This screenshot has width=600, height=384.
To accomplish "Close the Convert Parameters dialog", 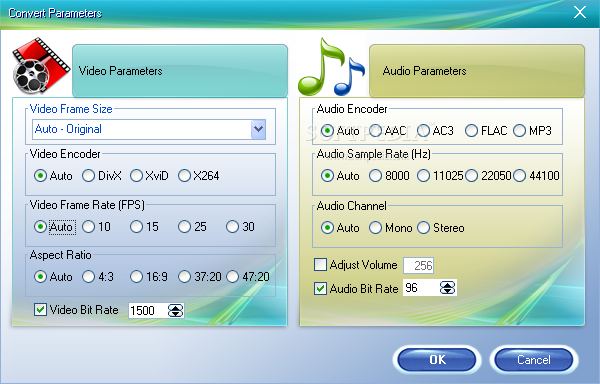I will [580, 12].
